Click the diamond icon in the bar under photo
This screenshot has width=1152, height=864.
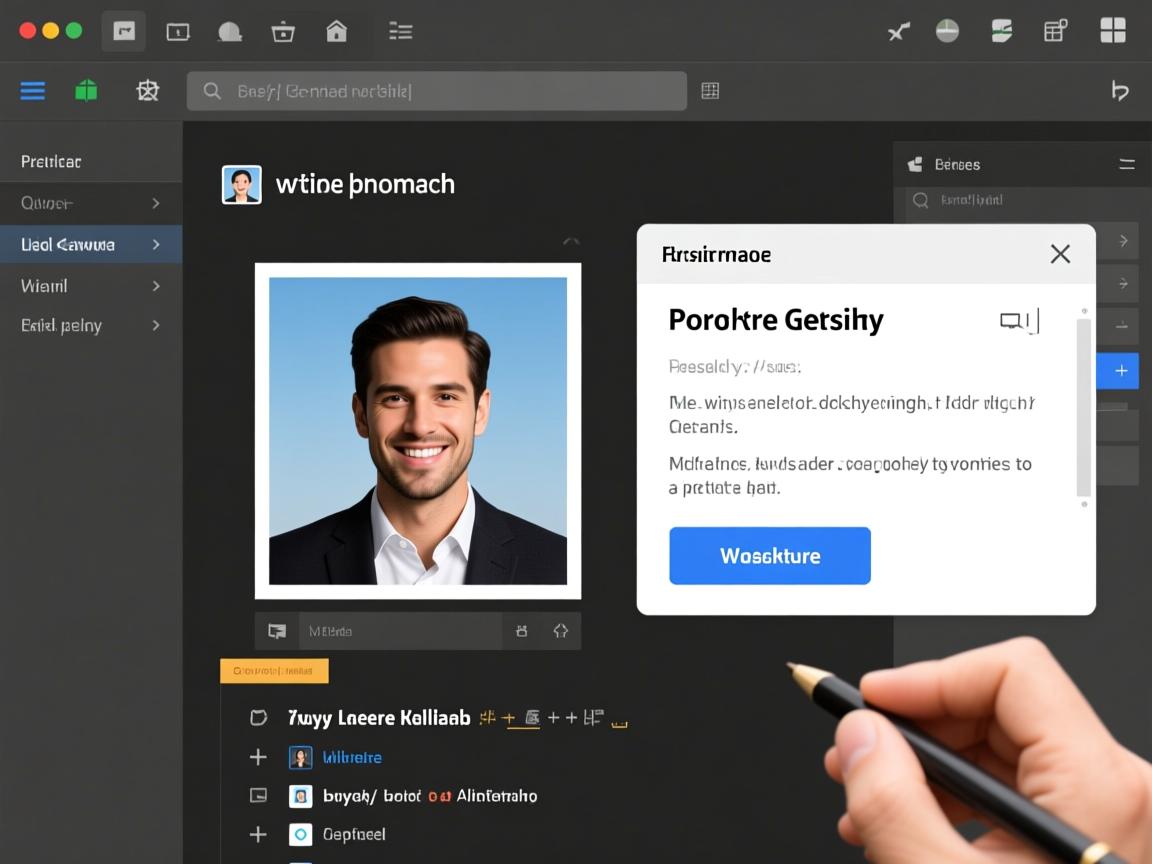[560, 631]
